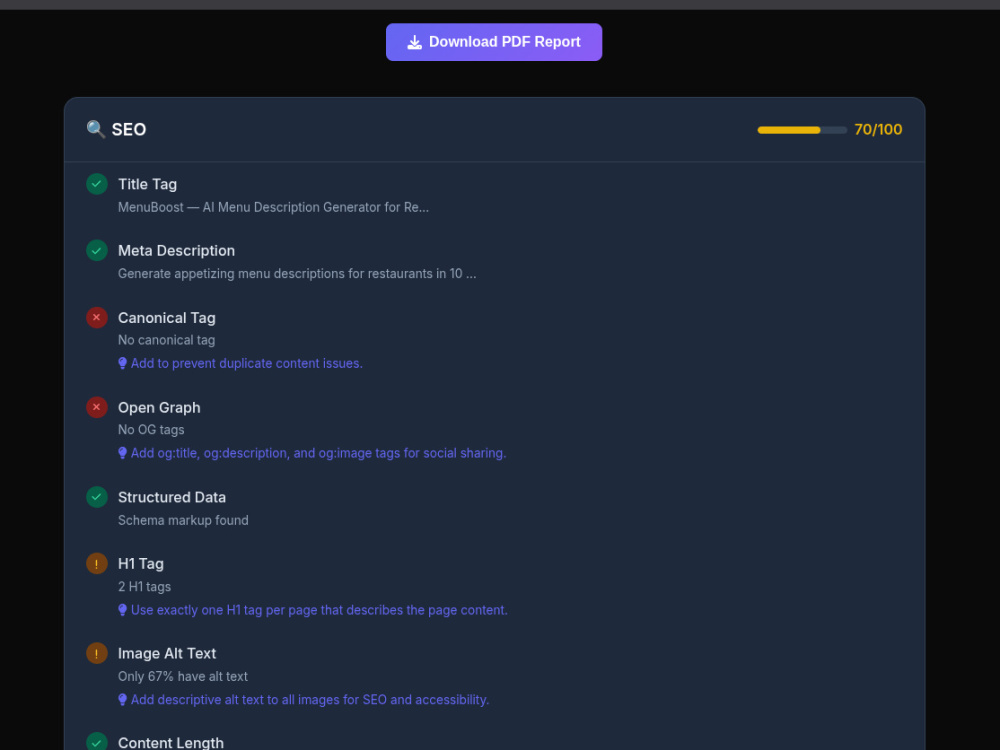
Task: Select the 'No canonical tag' text
Action: coord(166,341)
